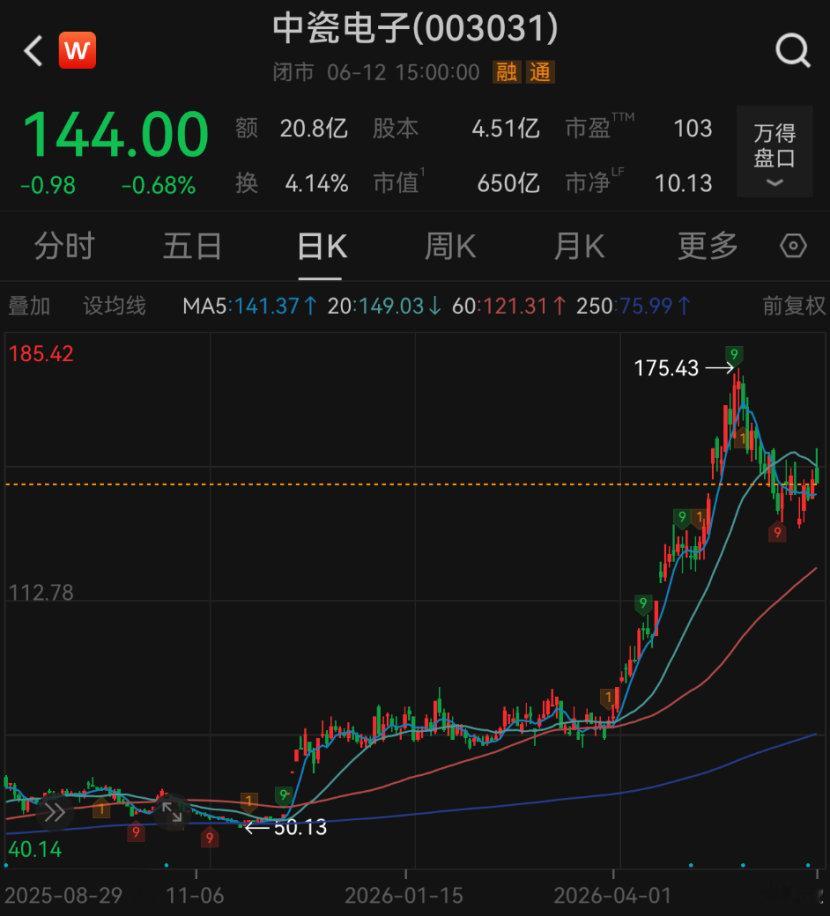Tap the 175.43 high price label

(x=666, y=368)
